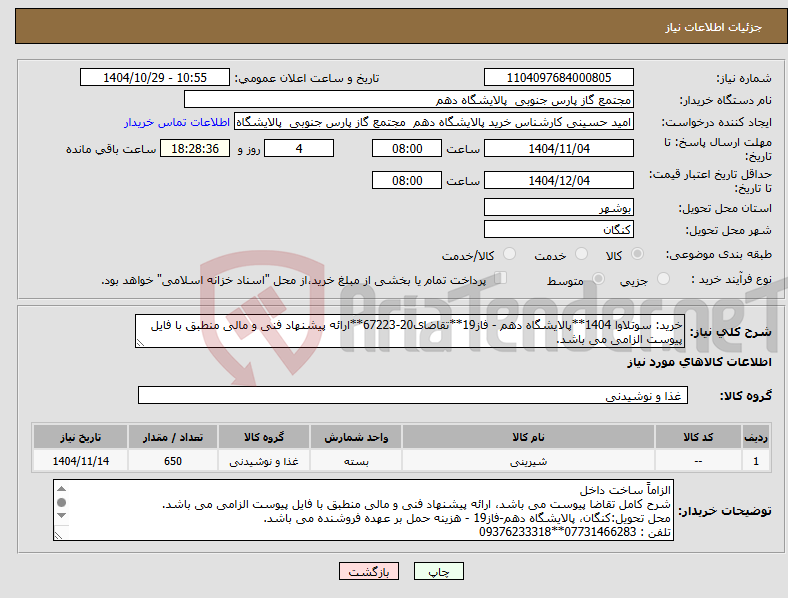The width and height of the screenshot is (788, 598).
Task: Click the need number field 1104097684000805
Action: [558, 78]
